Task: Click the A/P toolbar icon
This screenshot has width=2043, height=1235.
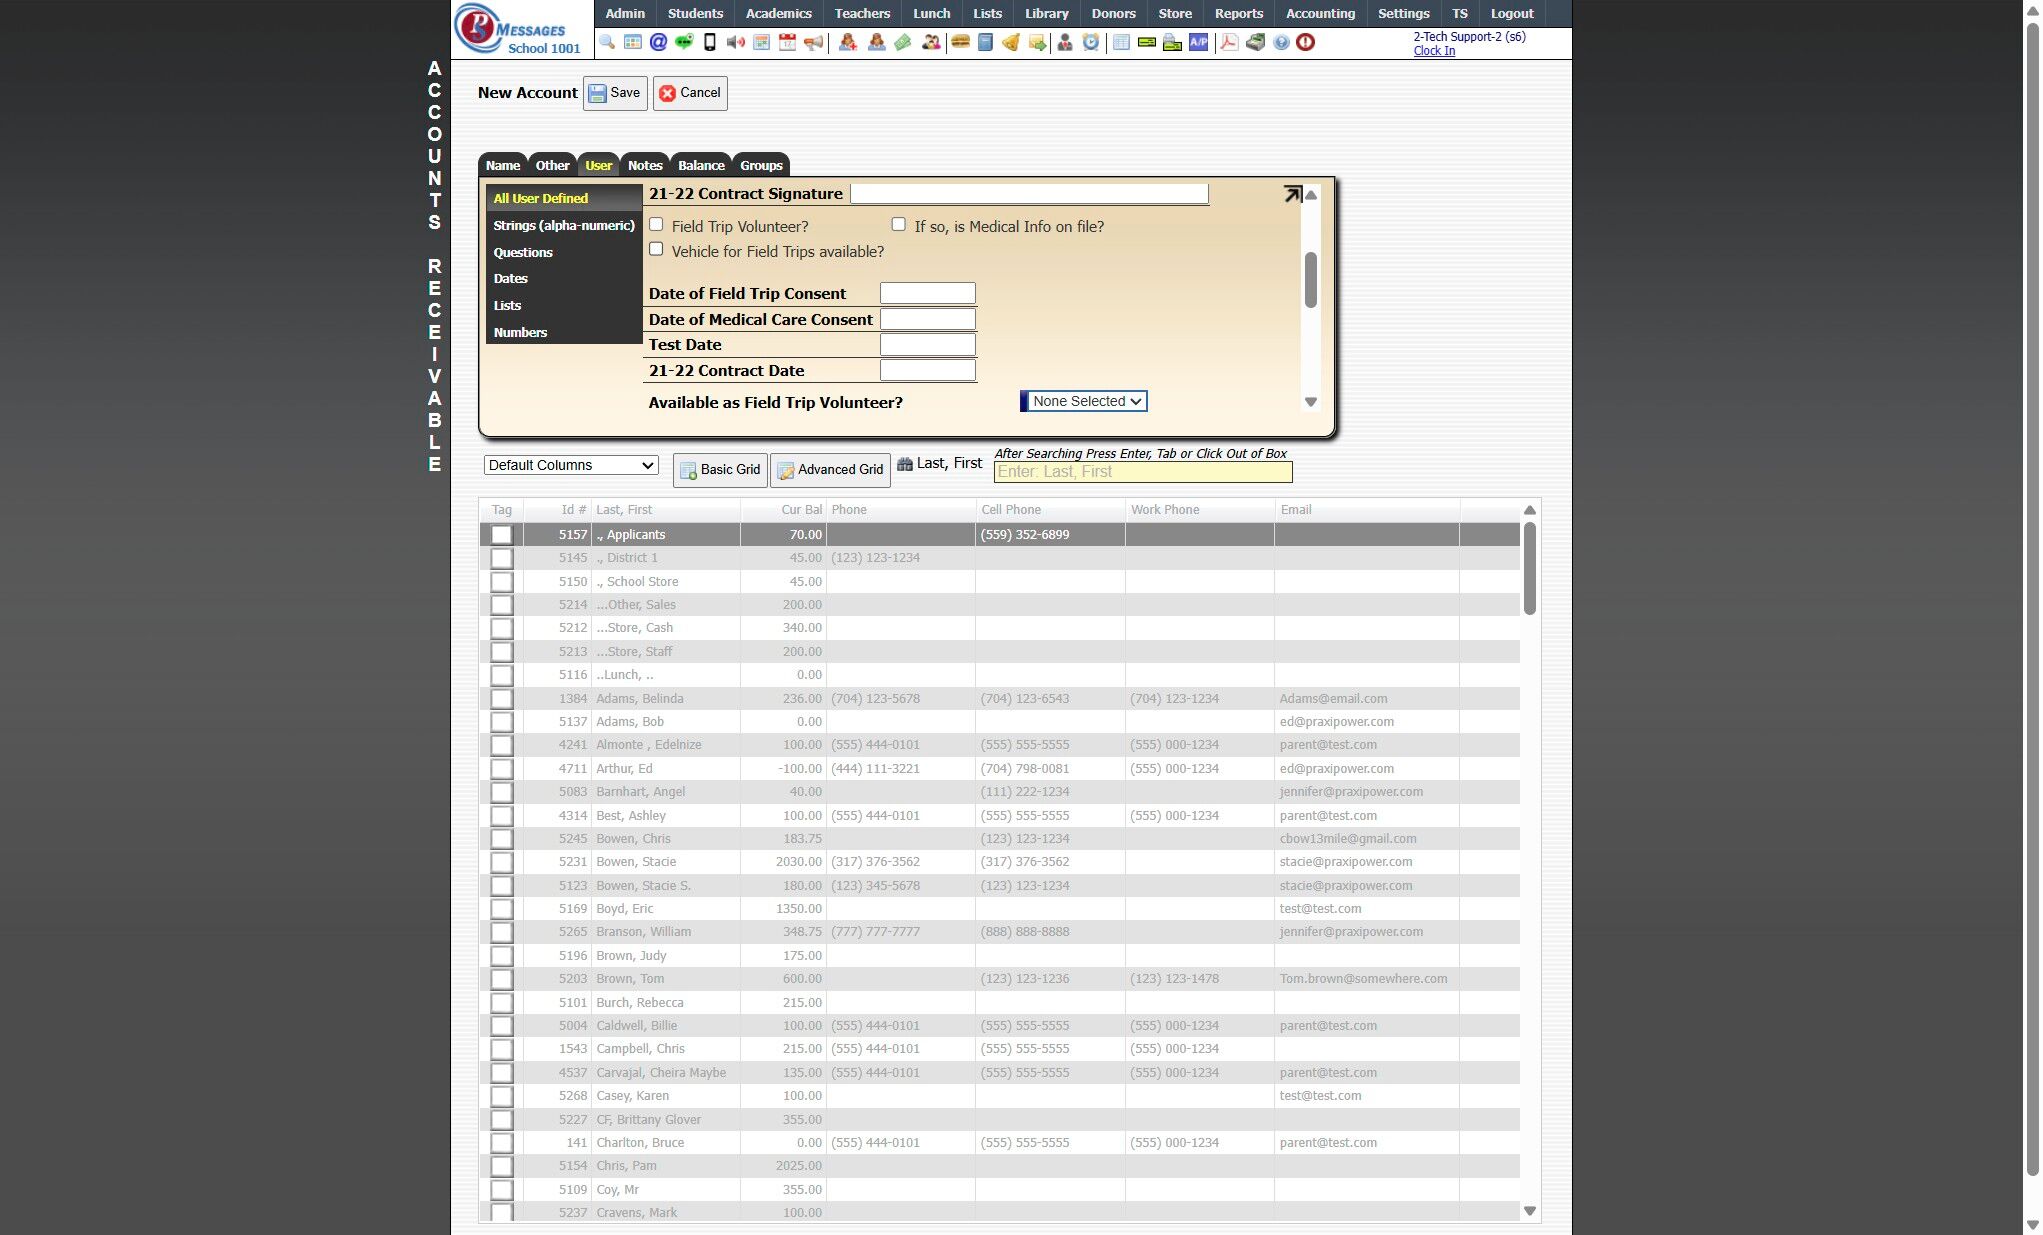Action: [x=1198, y=42]
